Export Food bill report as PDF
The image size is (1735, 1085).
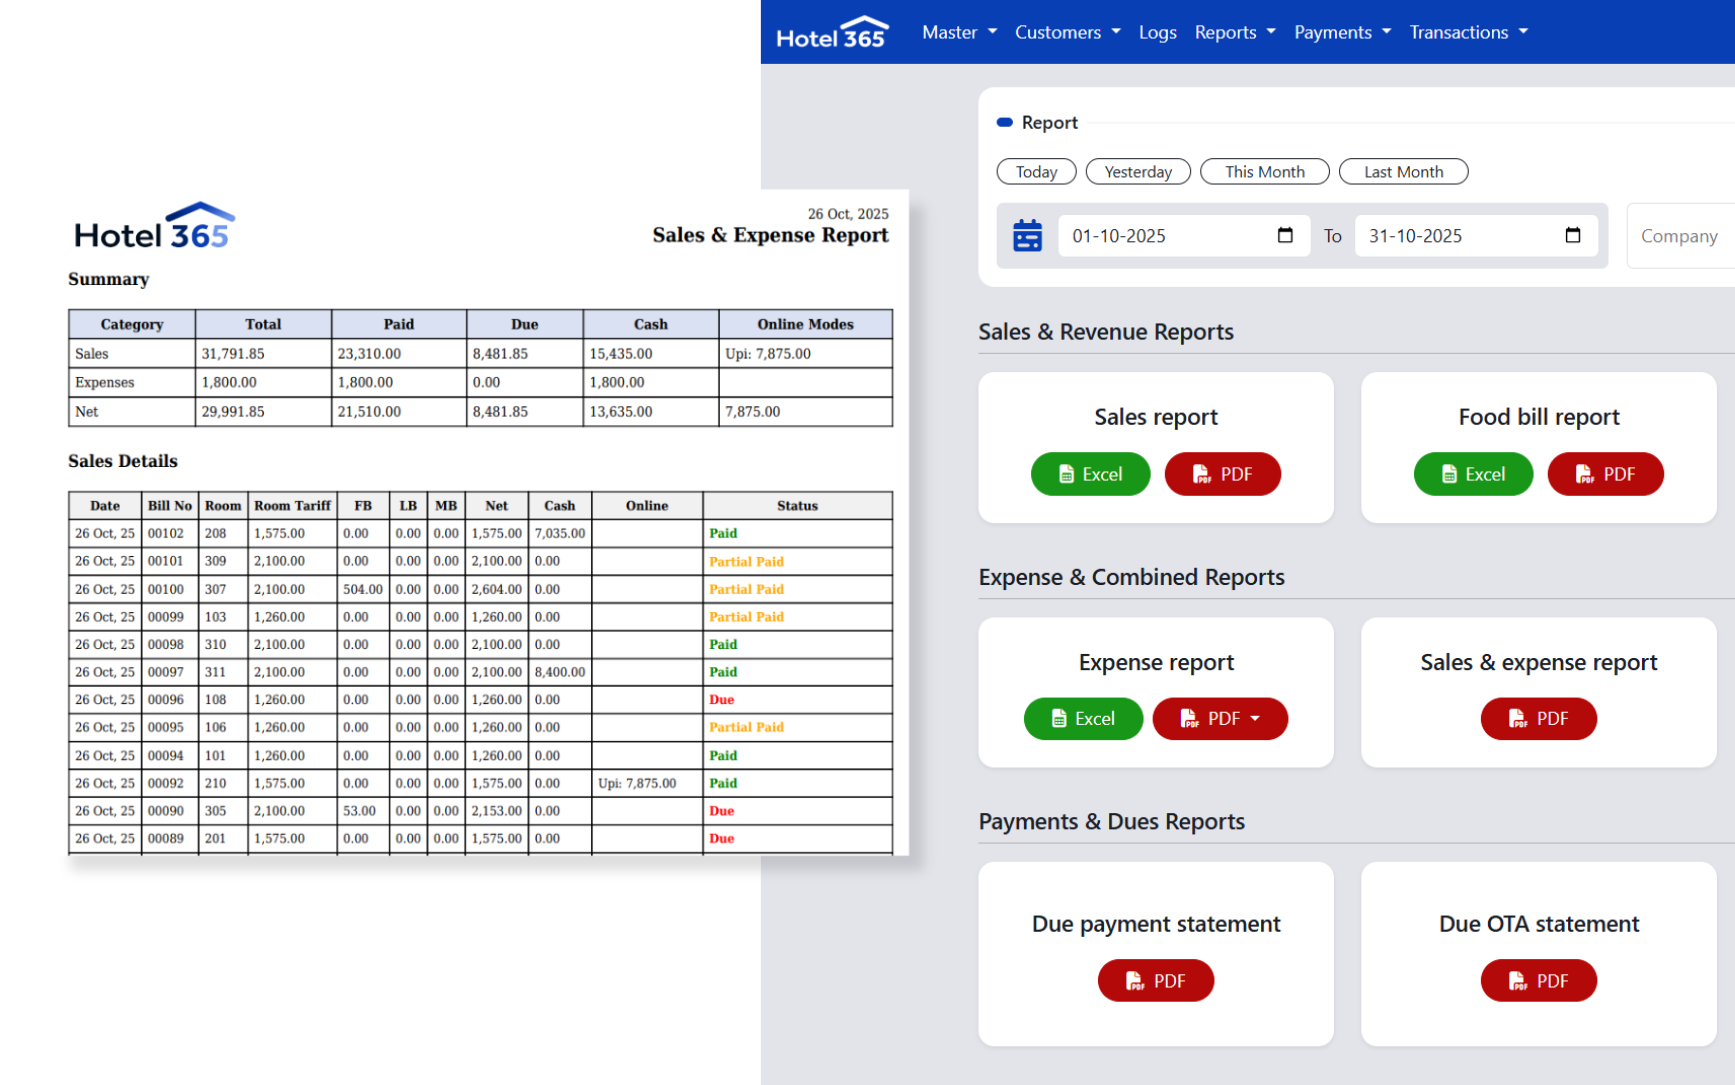click(1605, 474)
